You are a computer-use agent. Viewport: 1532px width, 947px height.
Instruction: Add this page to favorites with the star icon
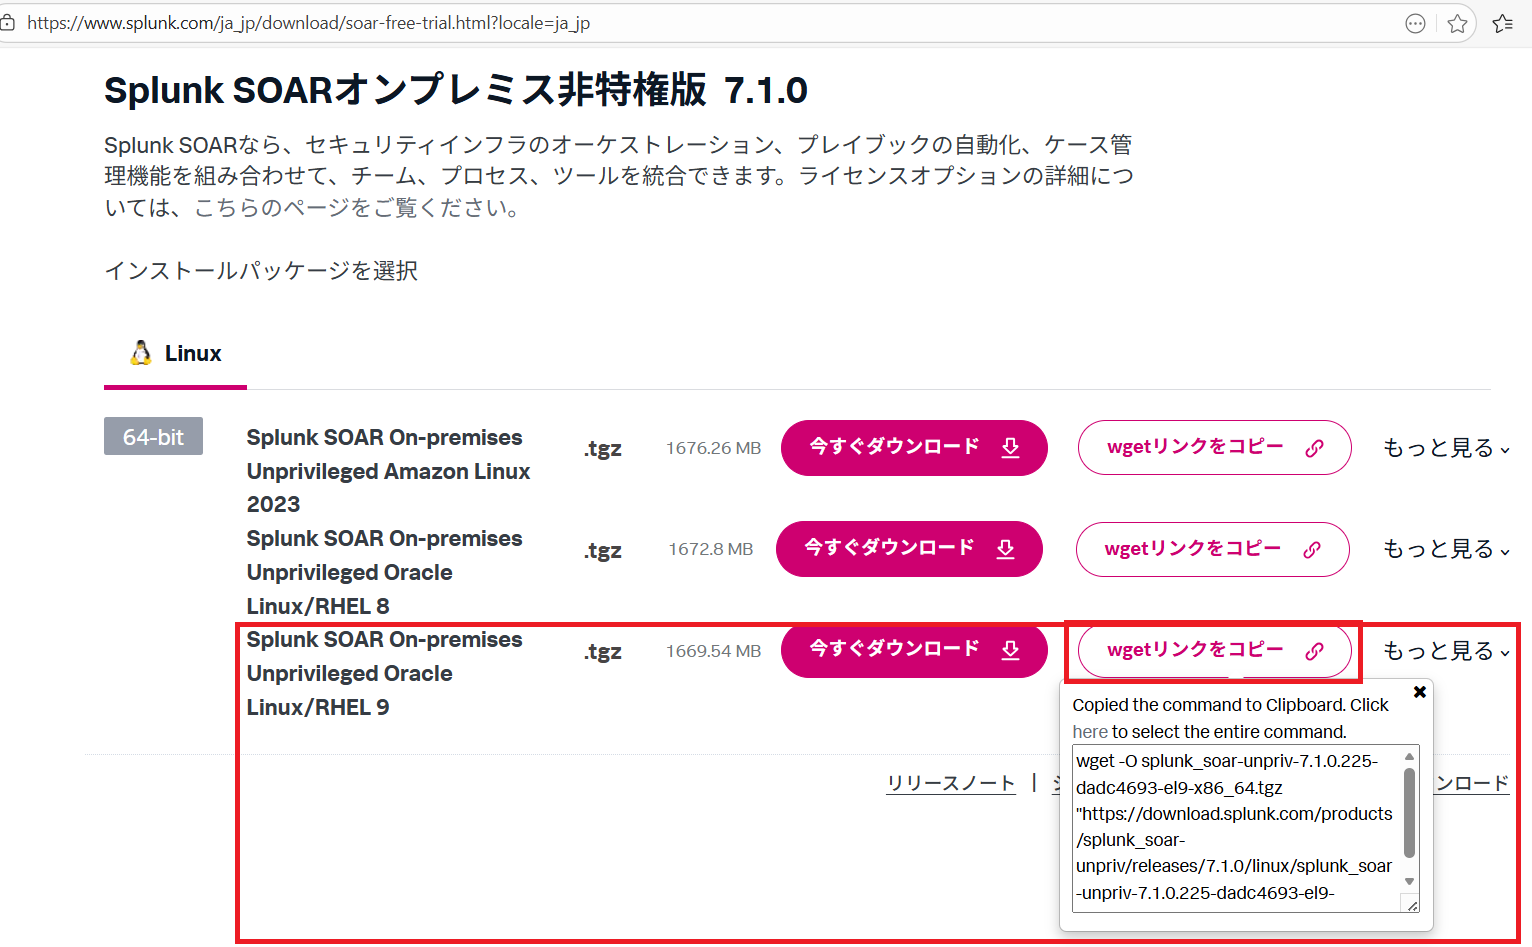(1457, 24)
